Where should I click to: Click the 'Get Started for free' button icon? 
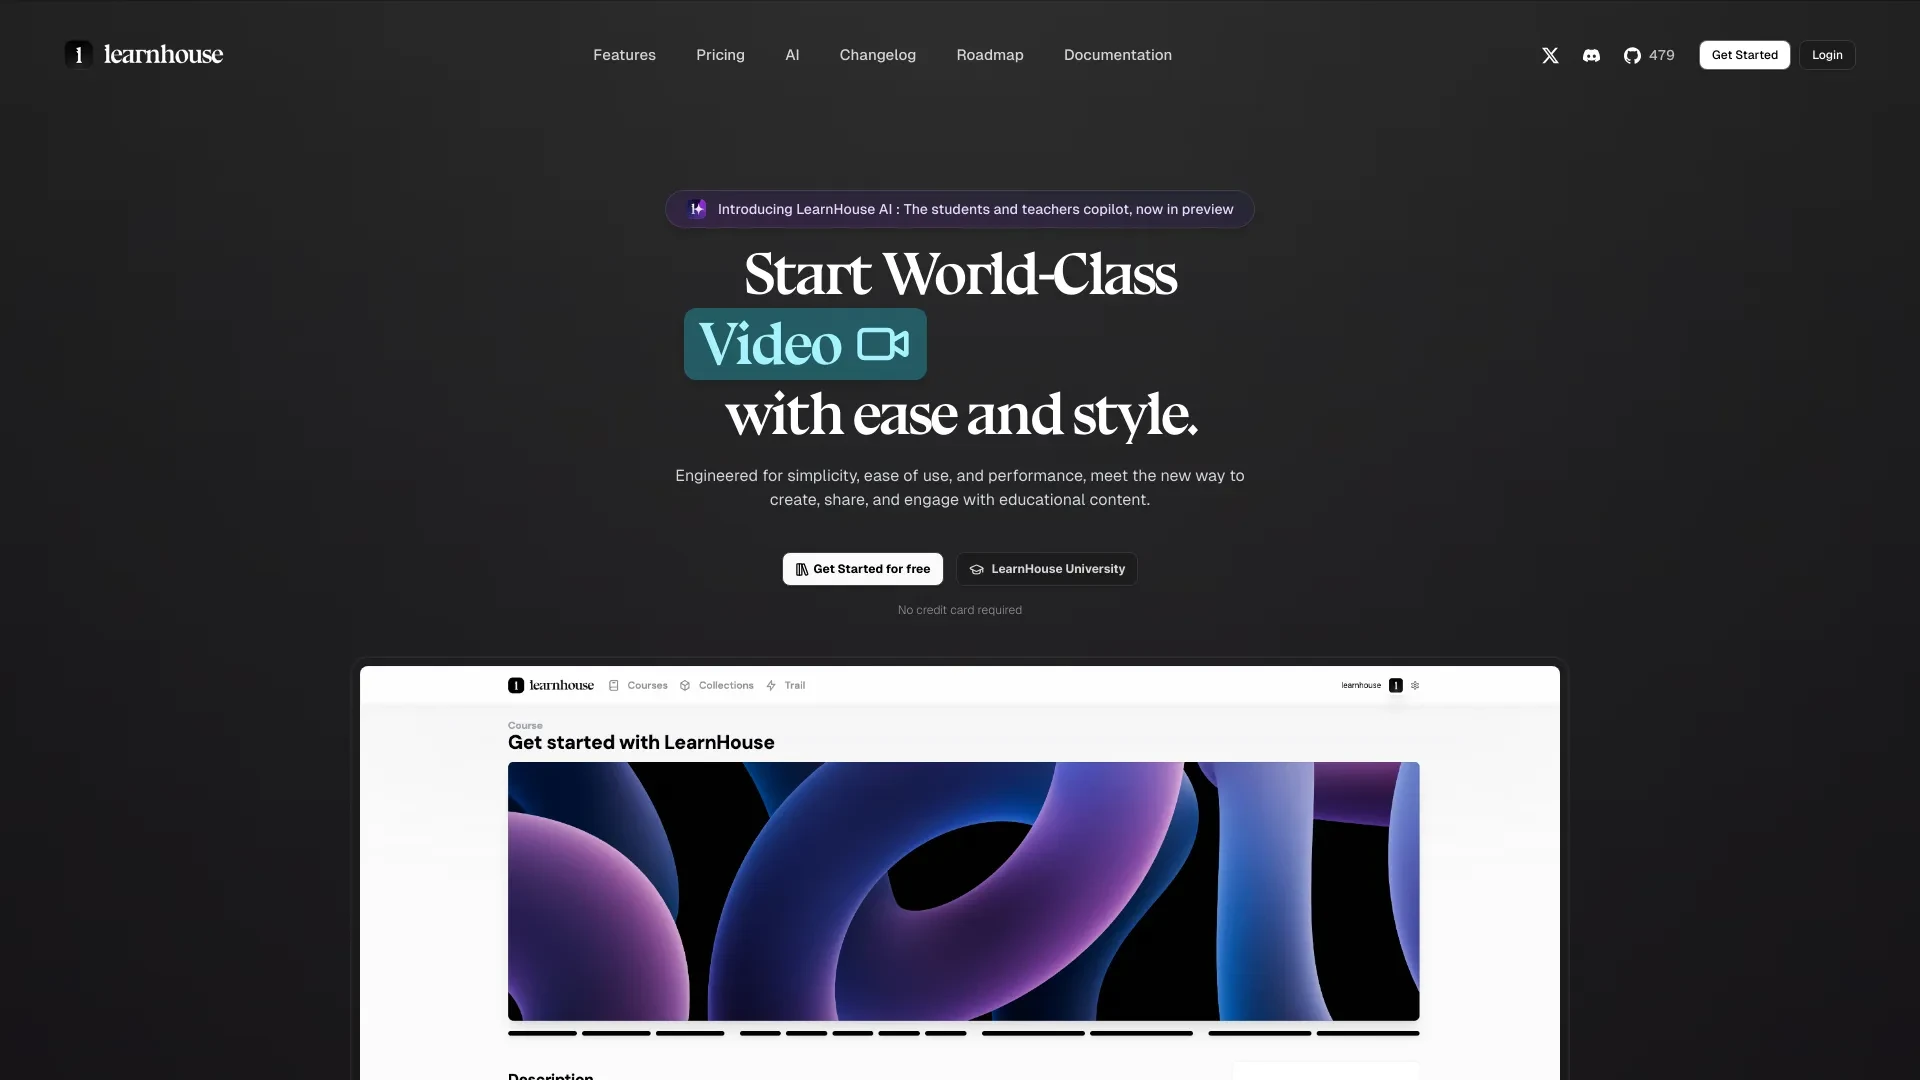pos(800,568)
